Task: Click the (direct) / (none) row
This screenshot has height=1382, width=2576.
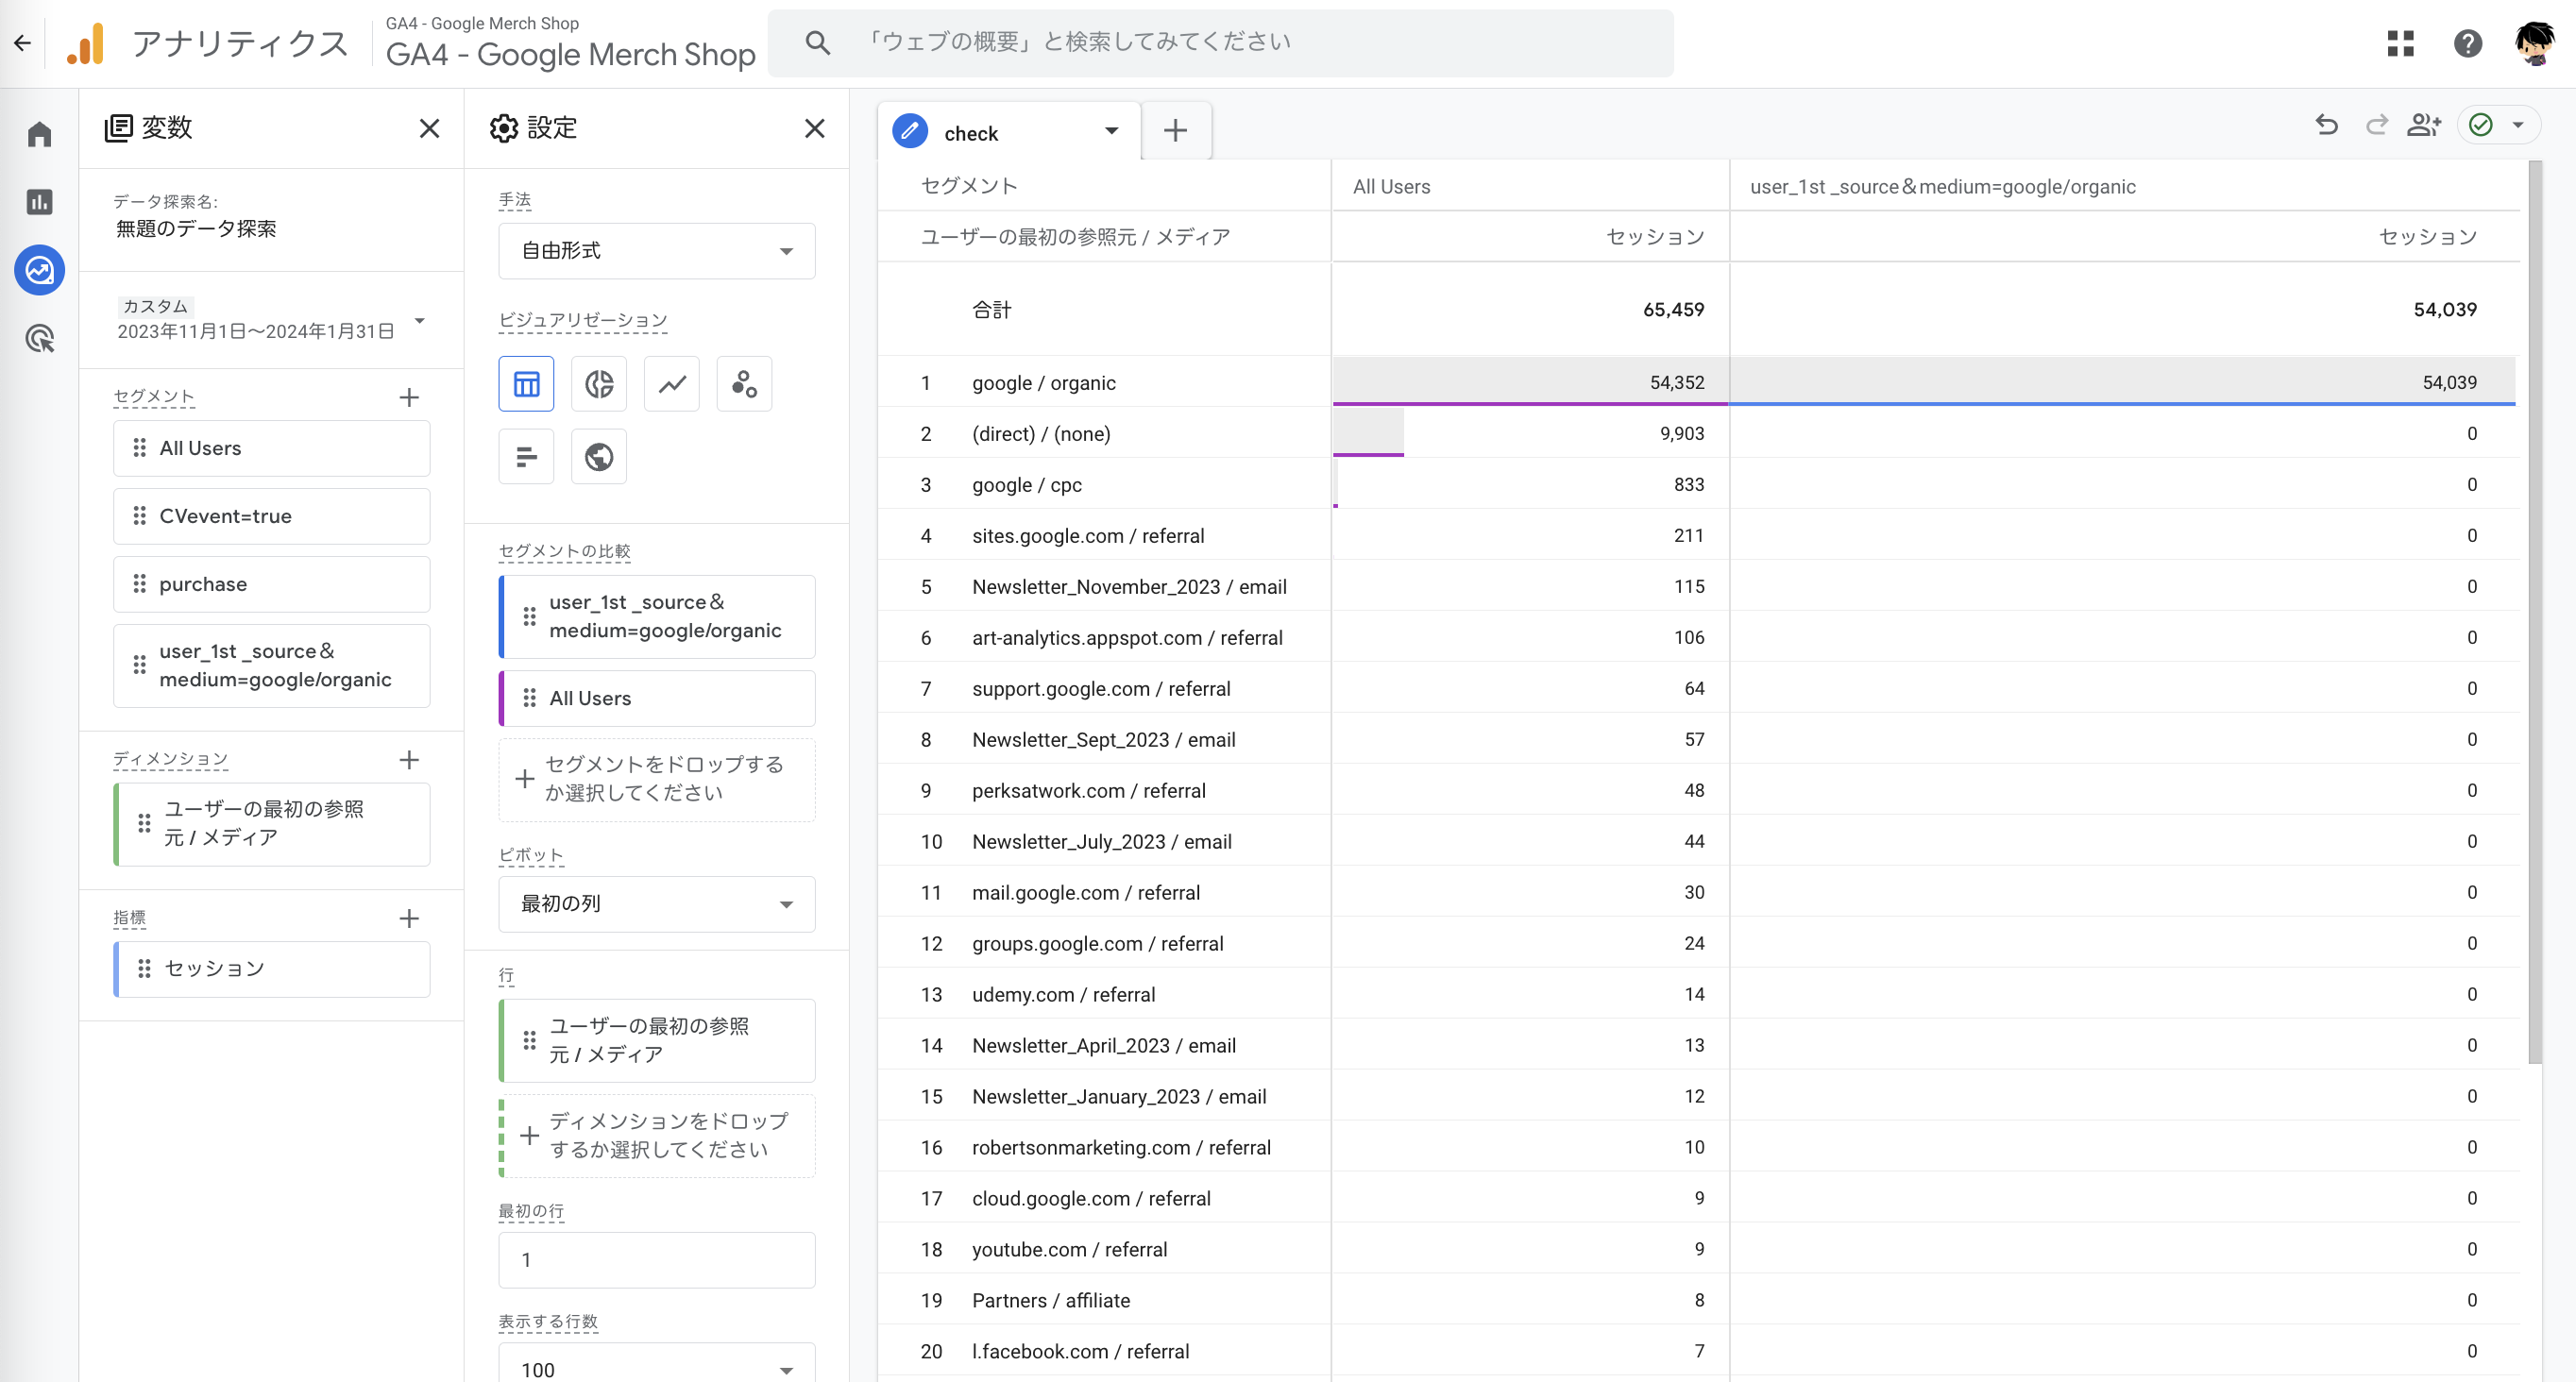Action: coord(1698,433)
